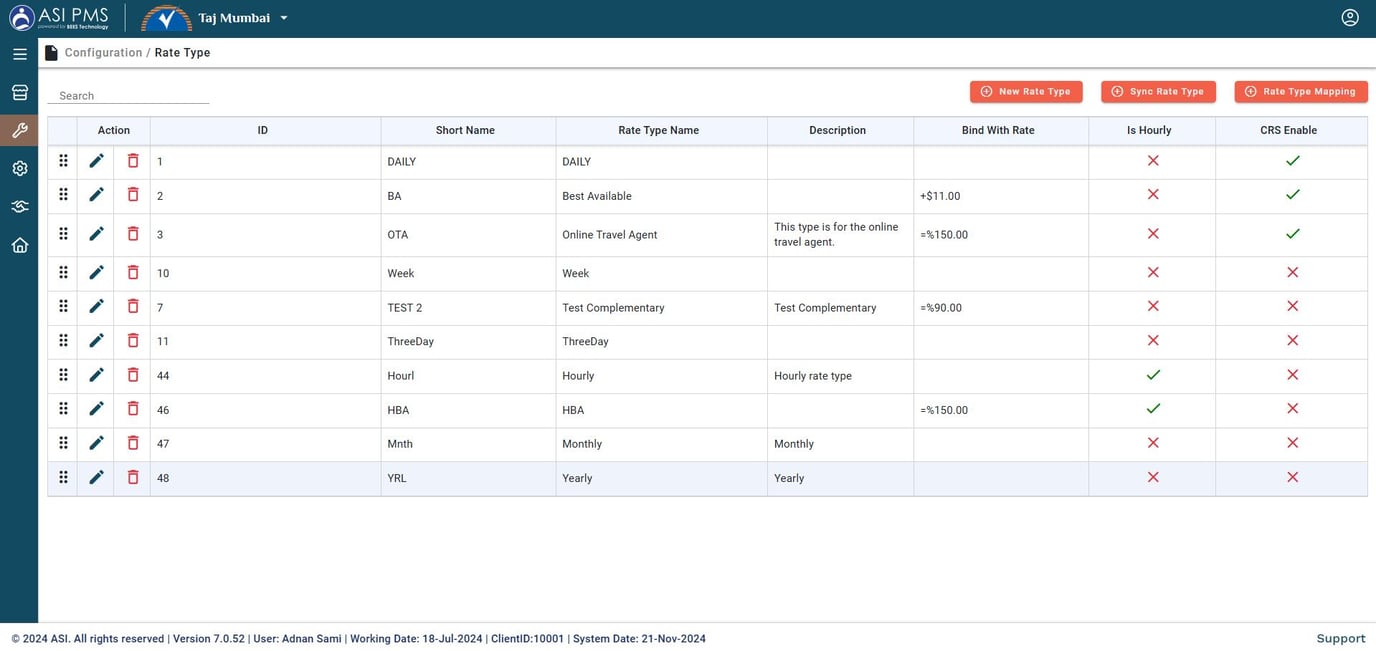Delete the Monthly rate type

[132, 443]
